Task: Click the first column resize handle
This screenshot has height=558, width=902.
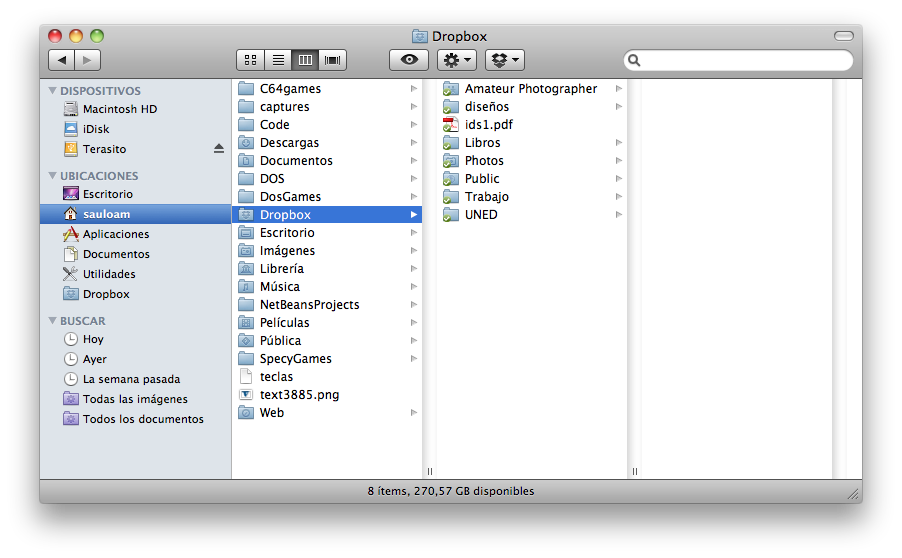Action: 430,471
